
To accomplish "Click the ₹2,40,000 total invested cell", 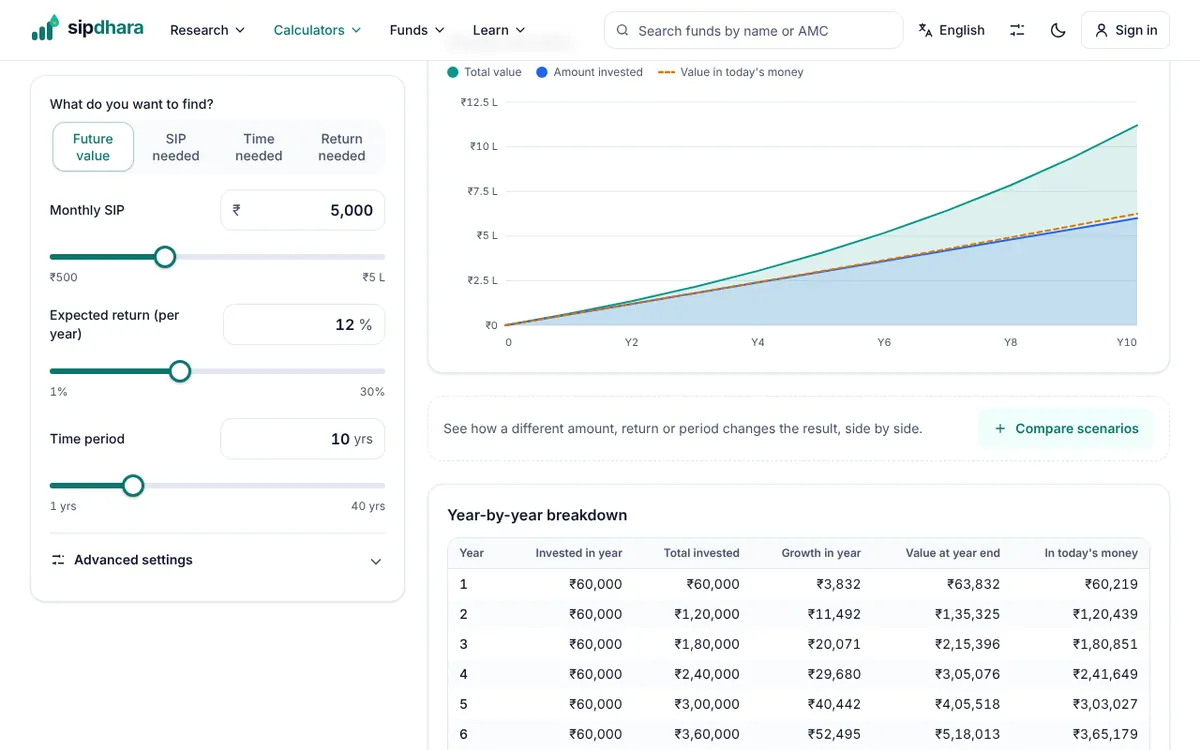I will (707, 674).
